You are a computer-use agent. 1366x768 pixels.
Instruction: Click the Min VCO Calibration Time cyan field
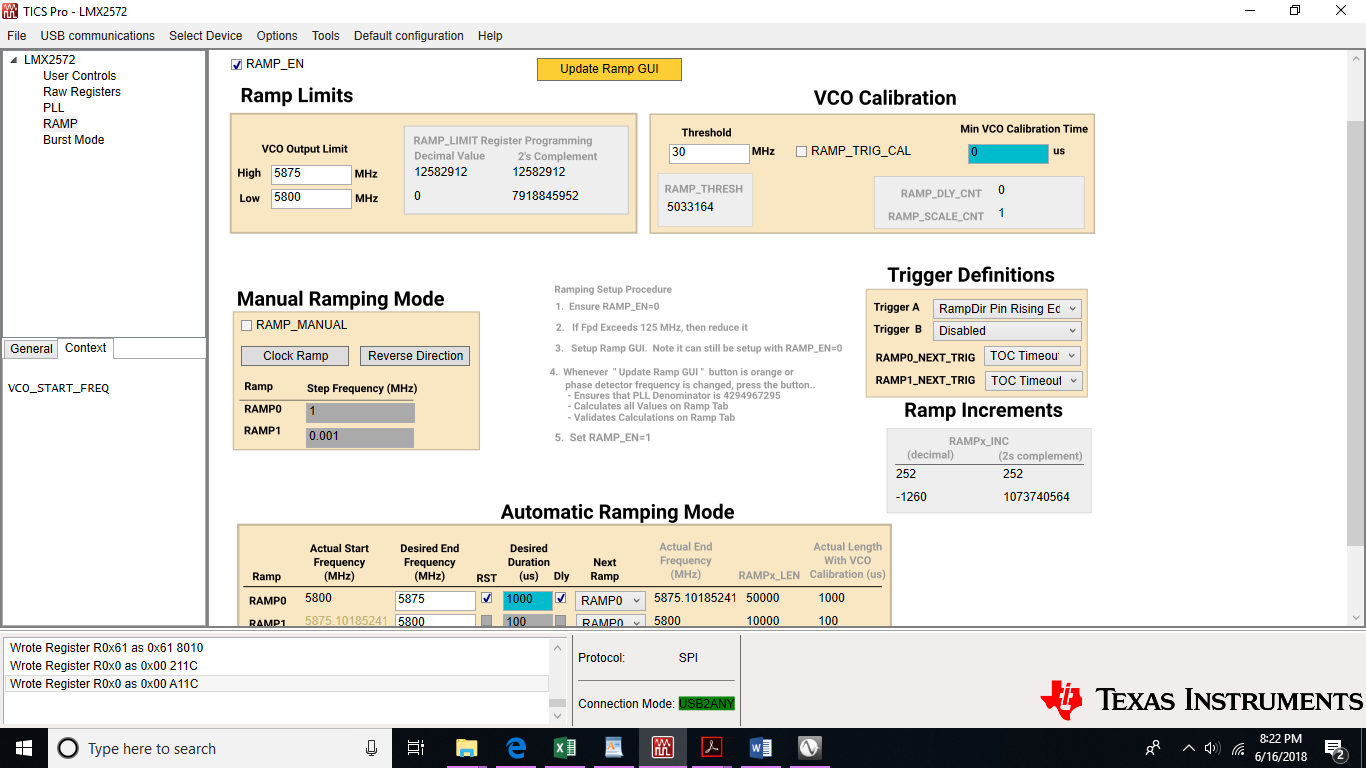(x=1008, y=153)
